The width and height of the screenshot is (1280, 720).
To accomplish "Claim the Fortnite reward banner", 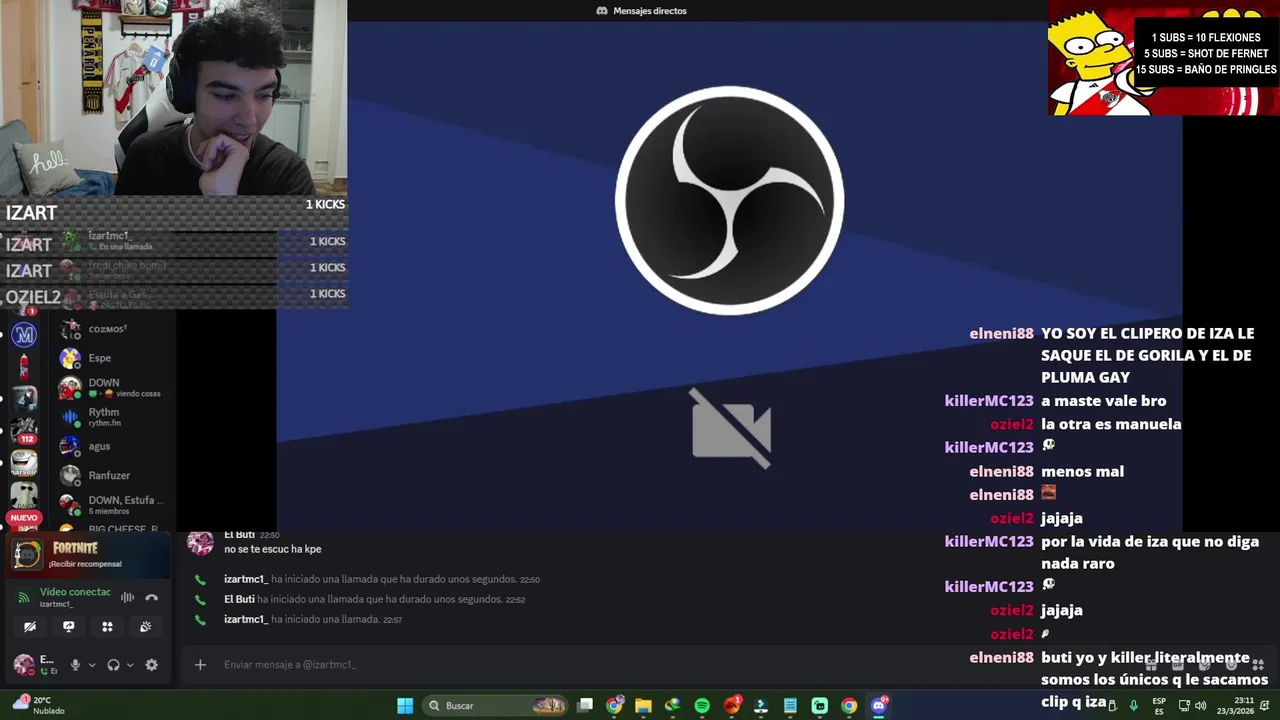I will coord(89,555).
